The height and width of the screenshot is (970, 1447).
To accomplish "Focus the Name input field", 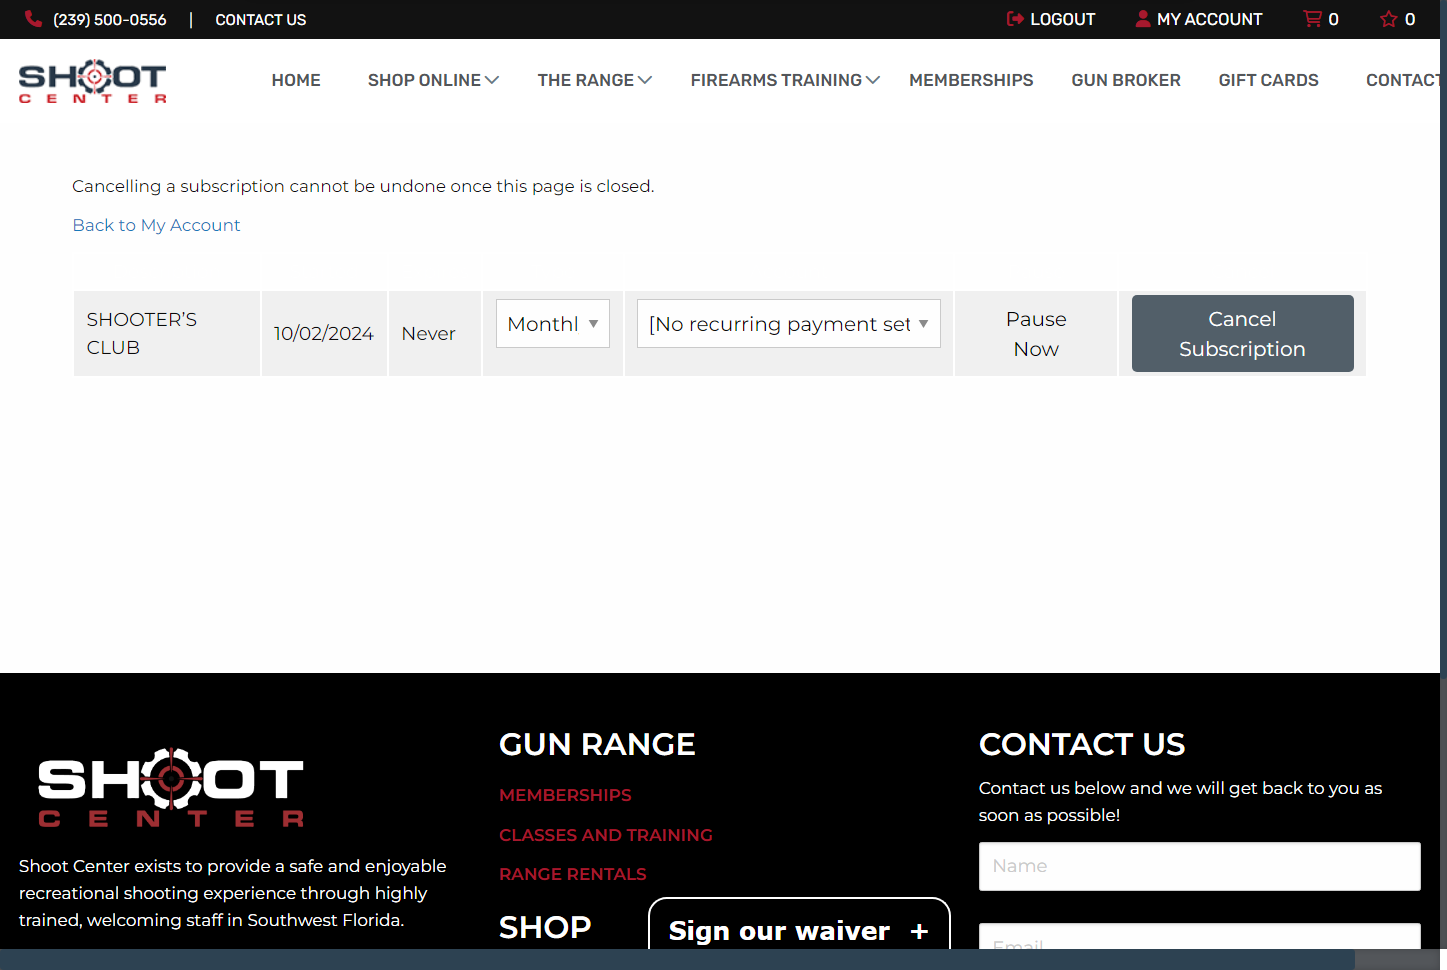I will tap(1200, 866).
